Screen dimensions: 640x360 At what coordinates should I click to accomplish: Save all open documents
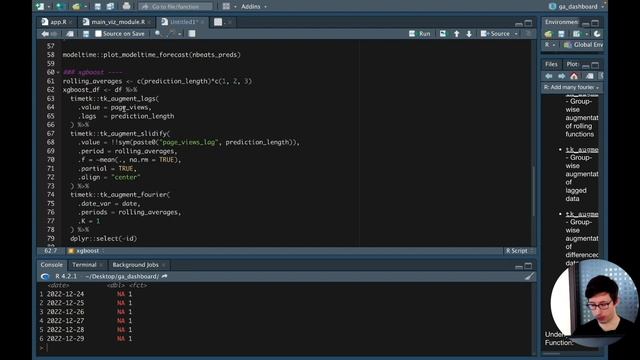[110, 6]
